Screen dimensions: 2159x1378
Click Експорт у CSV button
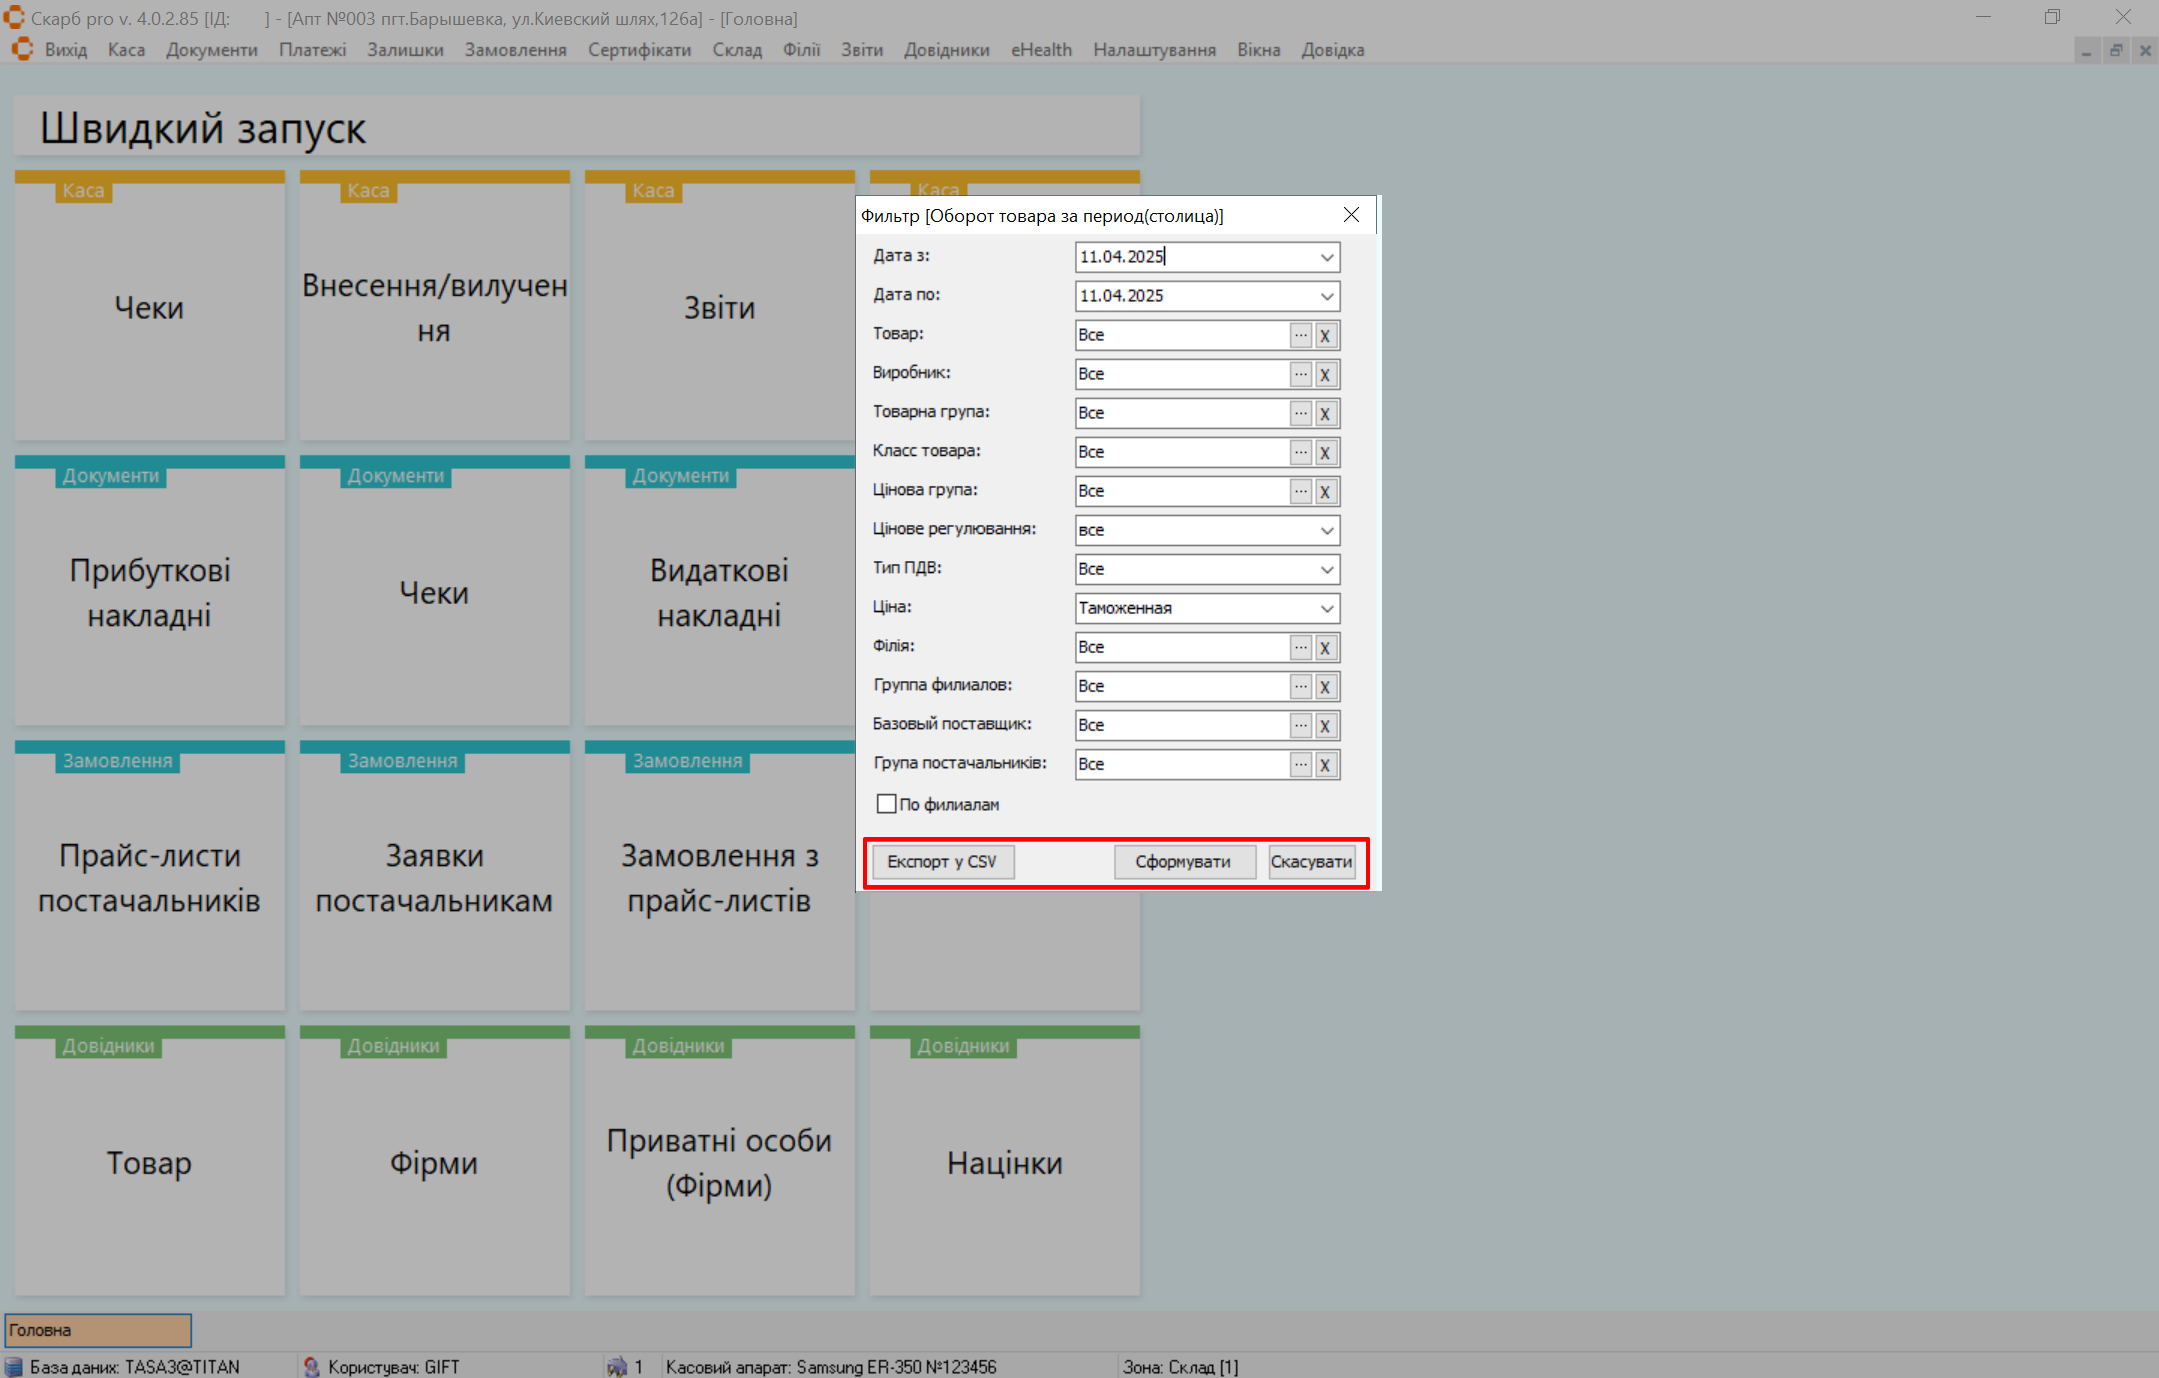(x=942, y=861)
